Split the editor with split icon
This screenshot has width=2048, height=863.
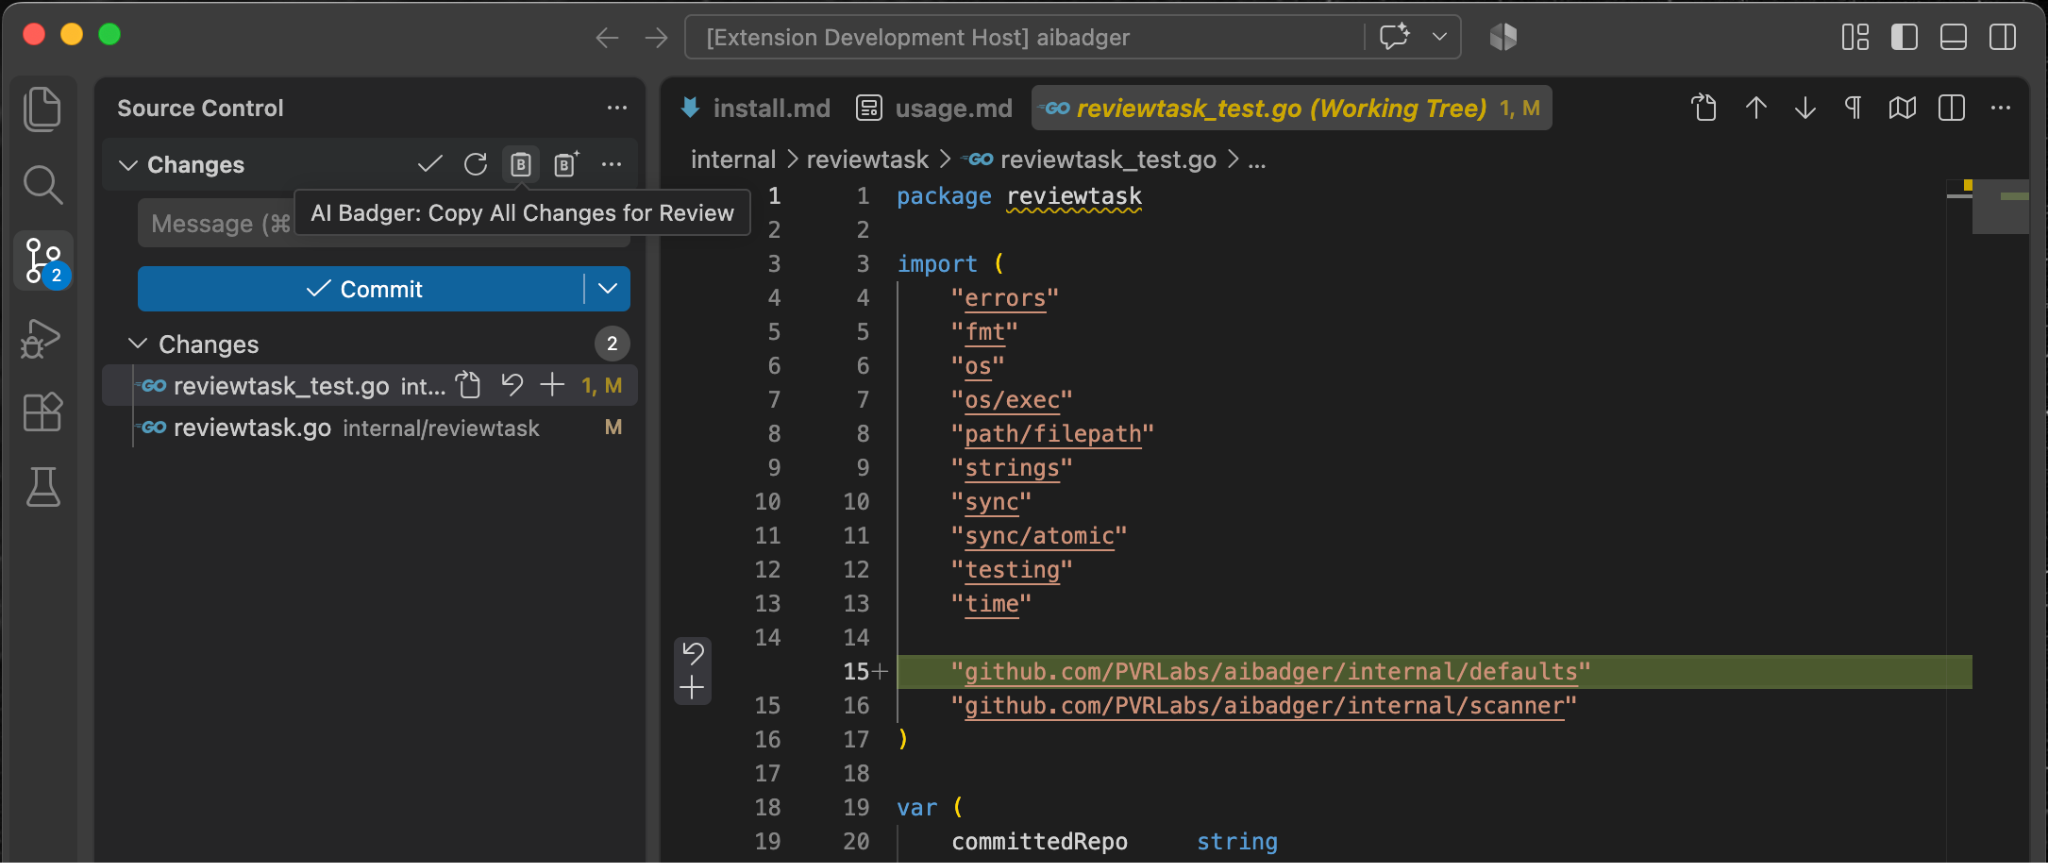point(1951,107)
